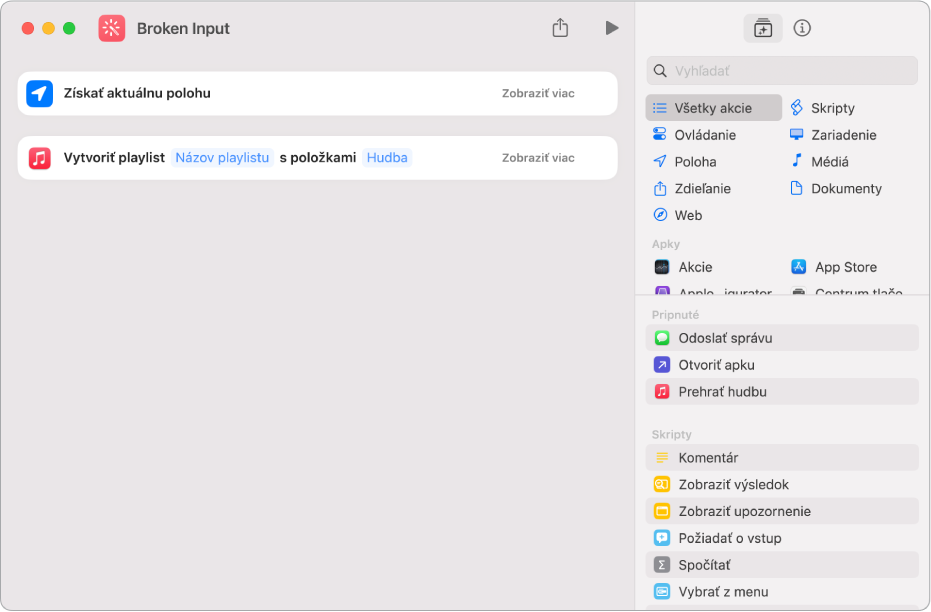Screen dimensions: 931x612
Task: Click the Music icon on Vytvoriť playlist
Action: point(40,158)
